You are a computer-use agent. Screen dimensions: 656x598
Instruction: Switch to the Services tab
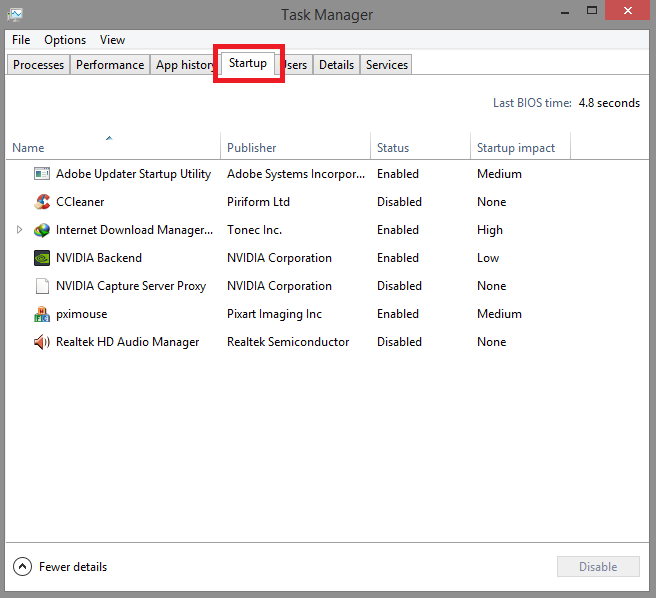(387, 65)
